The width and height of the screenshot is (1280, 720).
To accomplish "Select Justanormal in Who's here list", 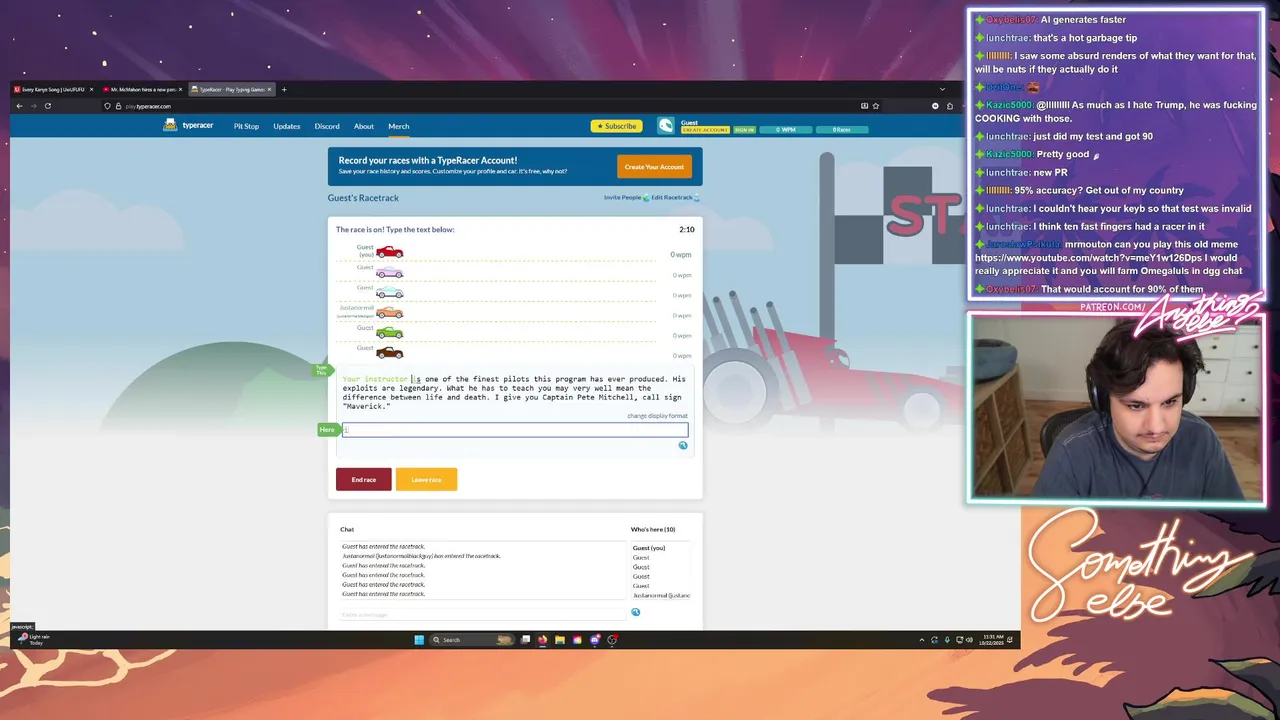I will pyautogui.click(x=661, y=595).
